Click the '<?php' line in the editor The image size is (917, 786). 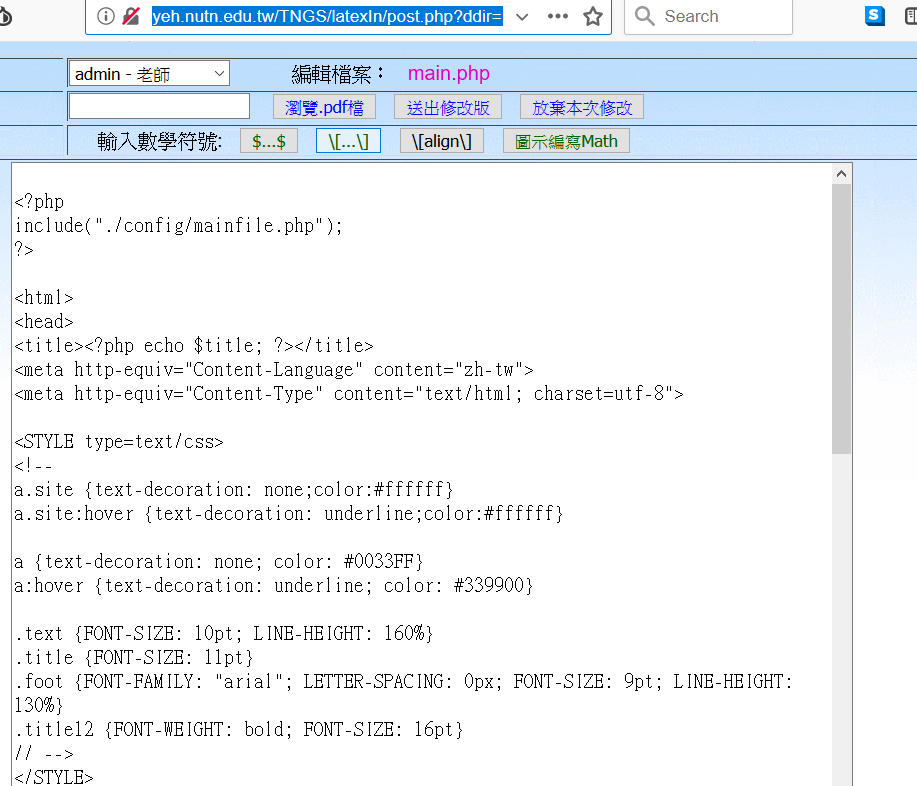coord(39,202)
